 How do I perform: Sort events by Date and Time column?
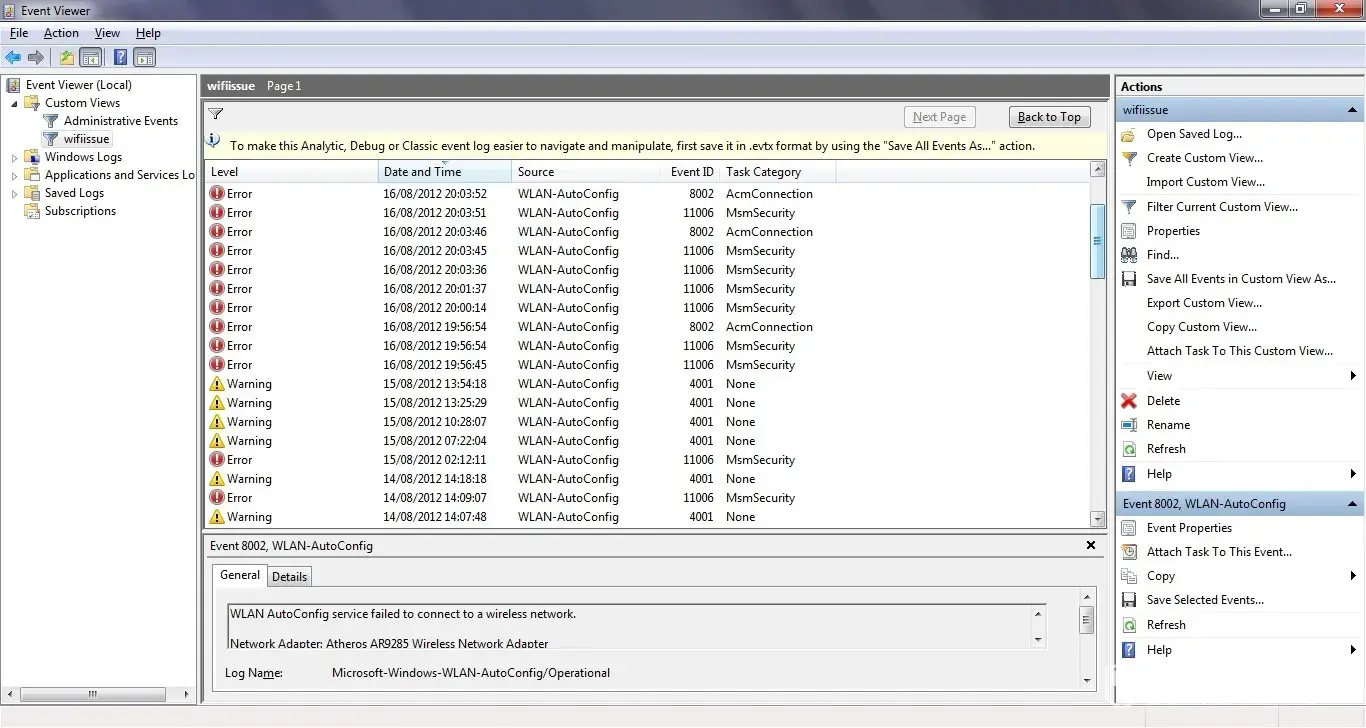coord(423,172)
